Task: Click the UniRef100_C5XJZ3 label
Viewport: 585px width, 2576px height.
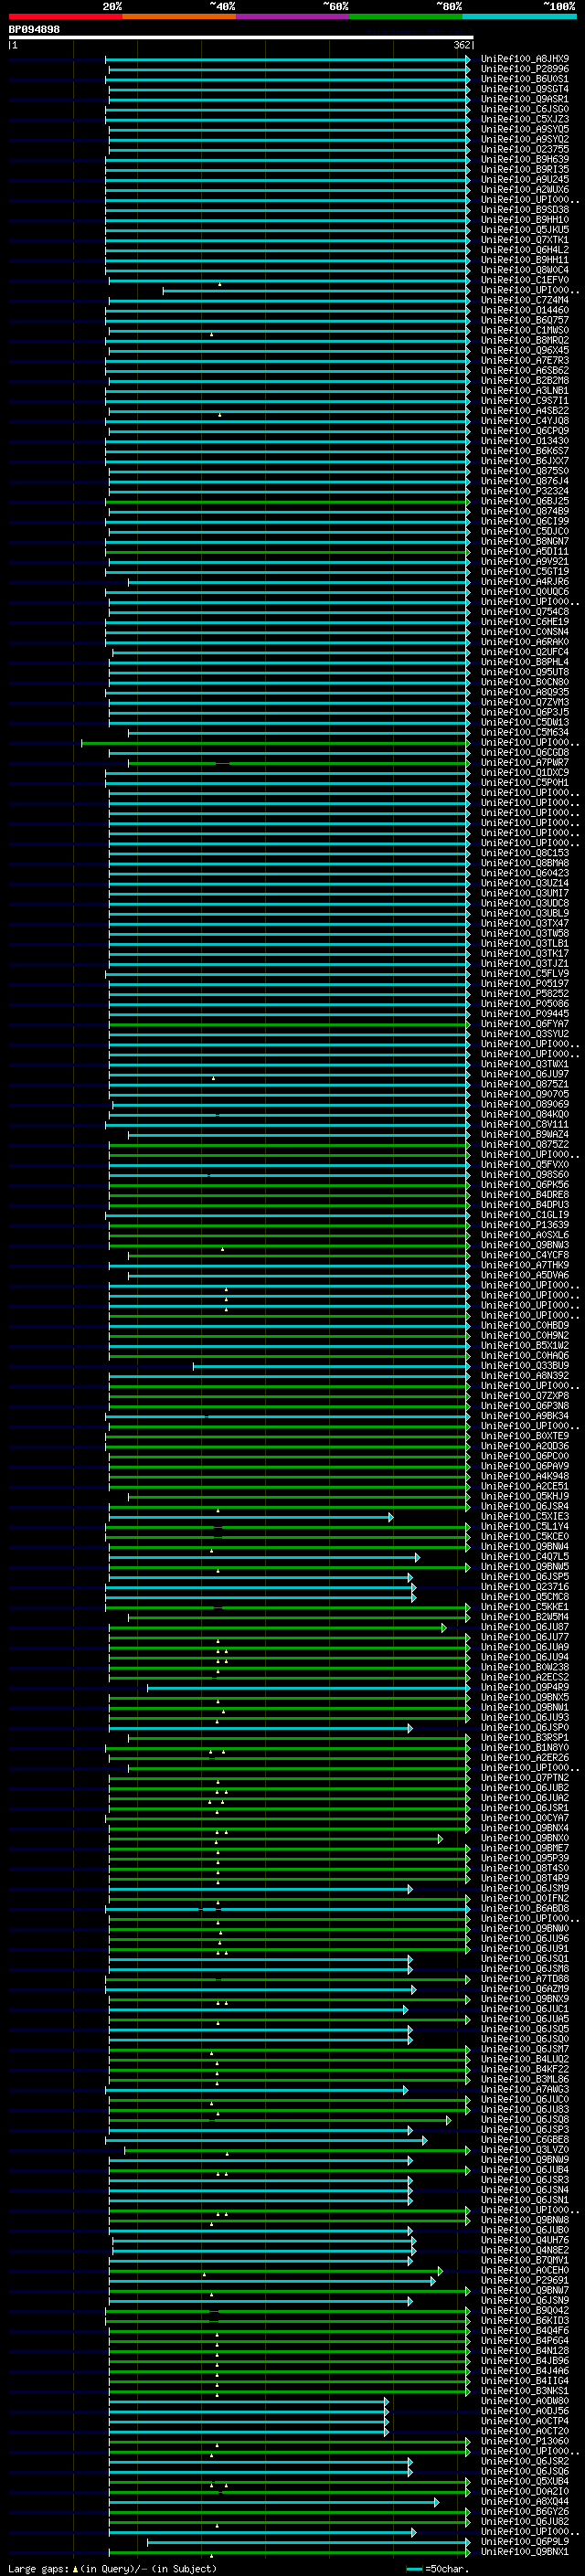Action: 525,119
